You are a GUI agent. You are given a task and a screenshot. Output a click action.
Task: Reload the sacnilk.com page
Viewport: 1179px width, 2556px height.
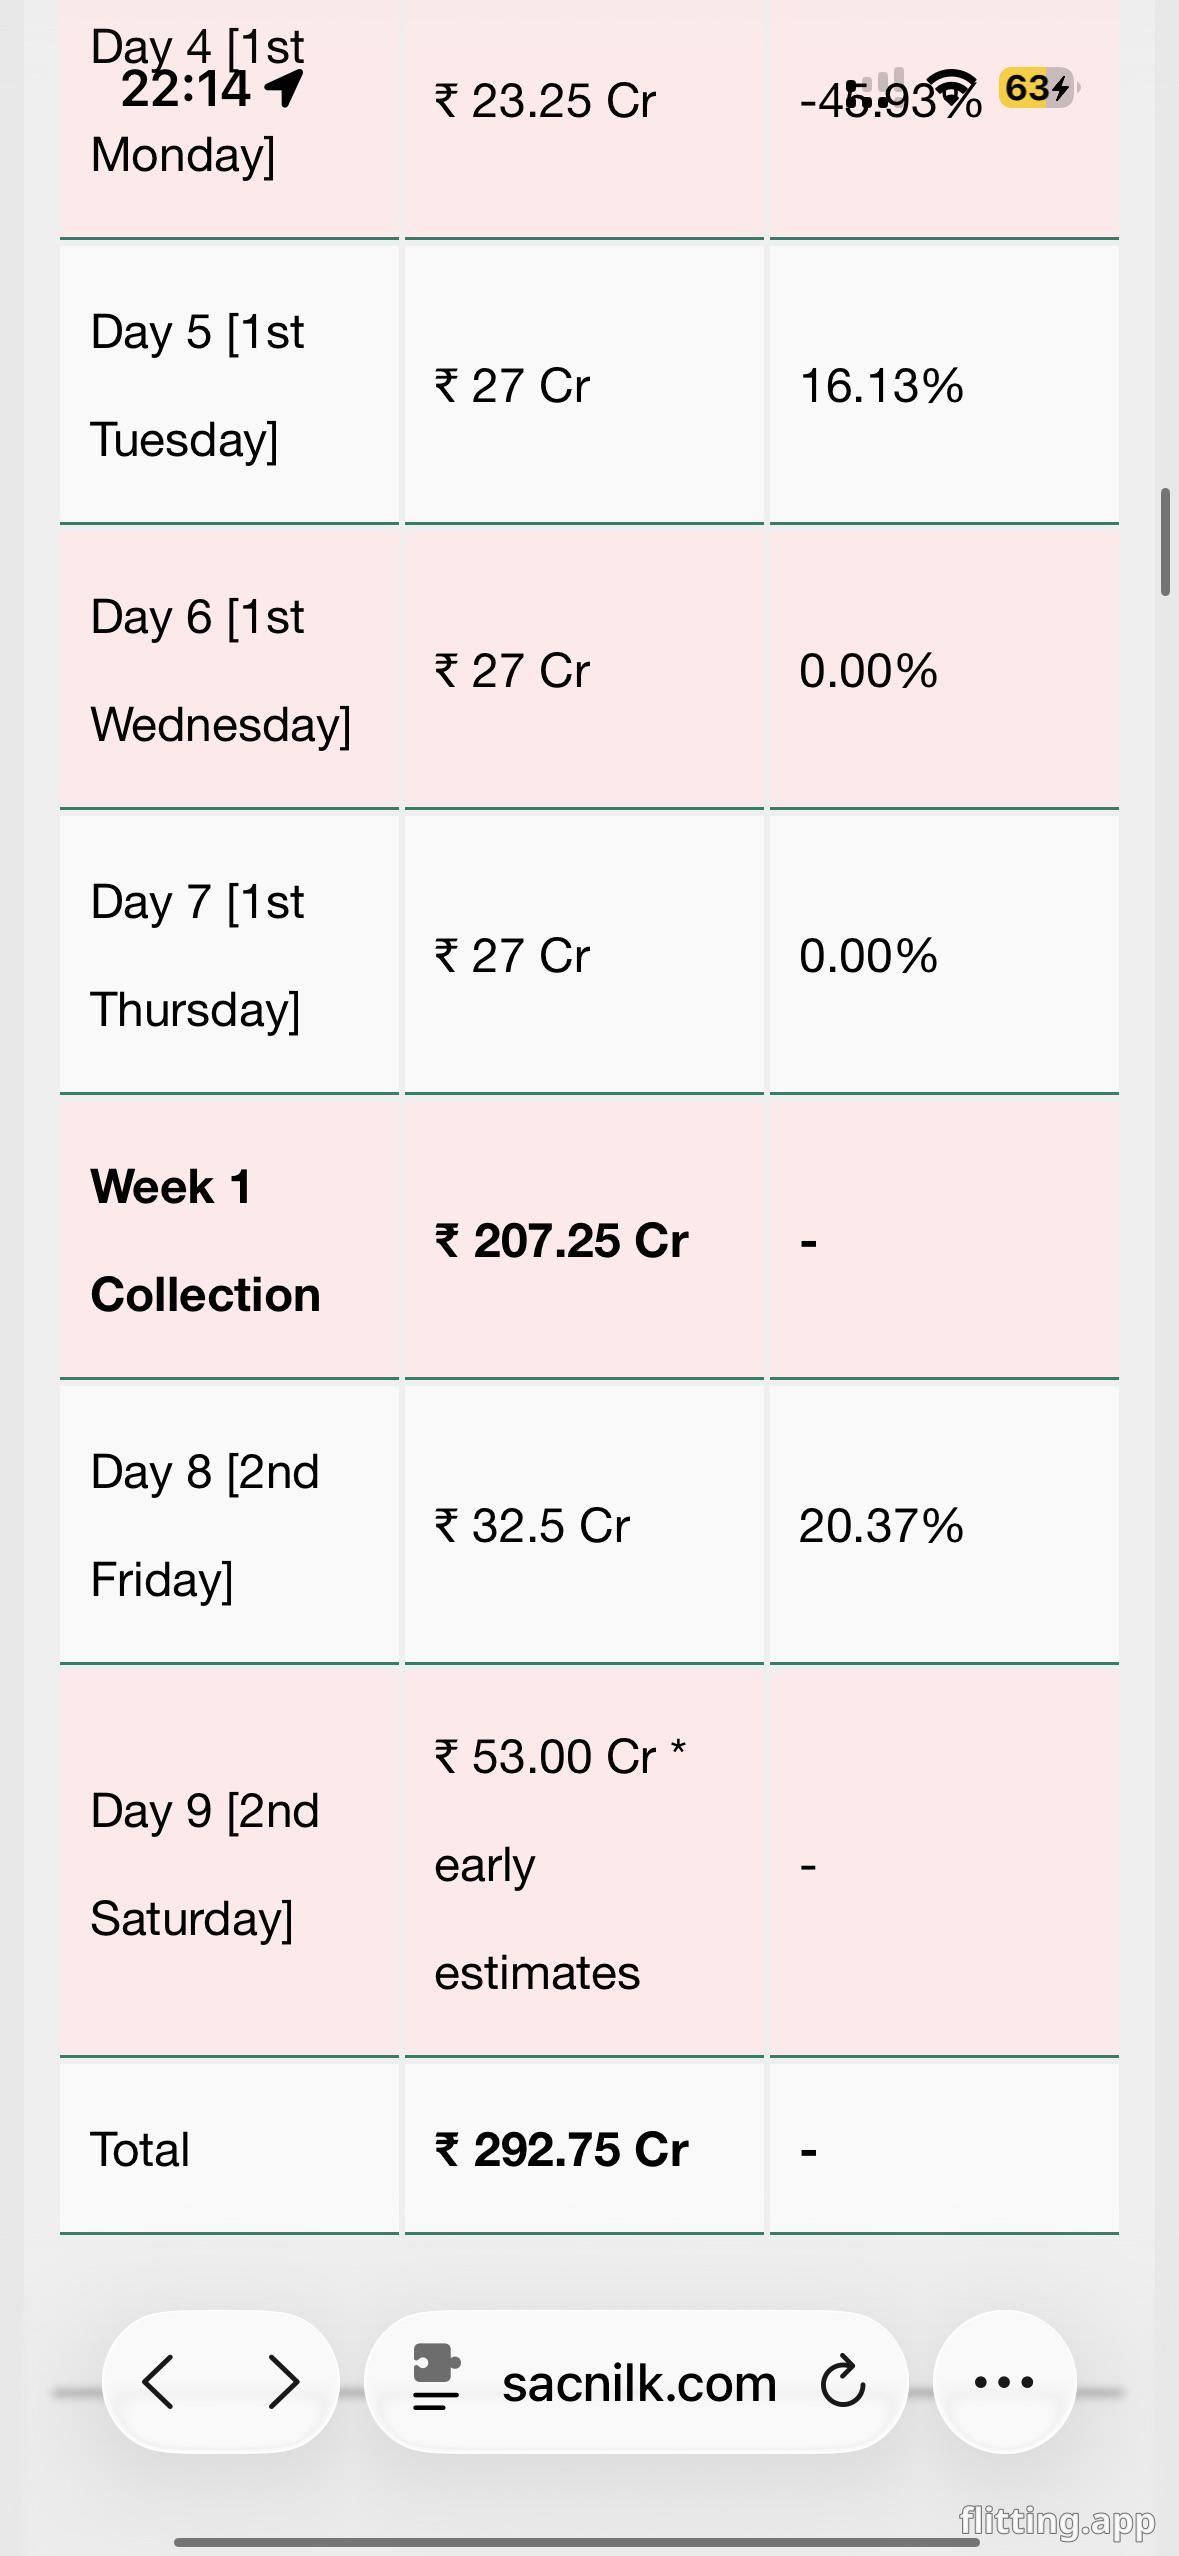(842, 2381)
